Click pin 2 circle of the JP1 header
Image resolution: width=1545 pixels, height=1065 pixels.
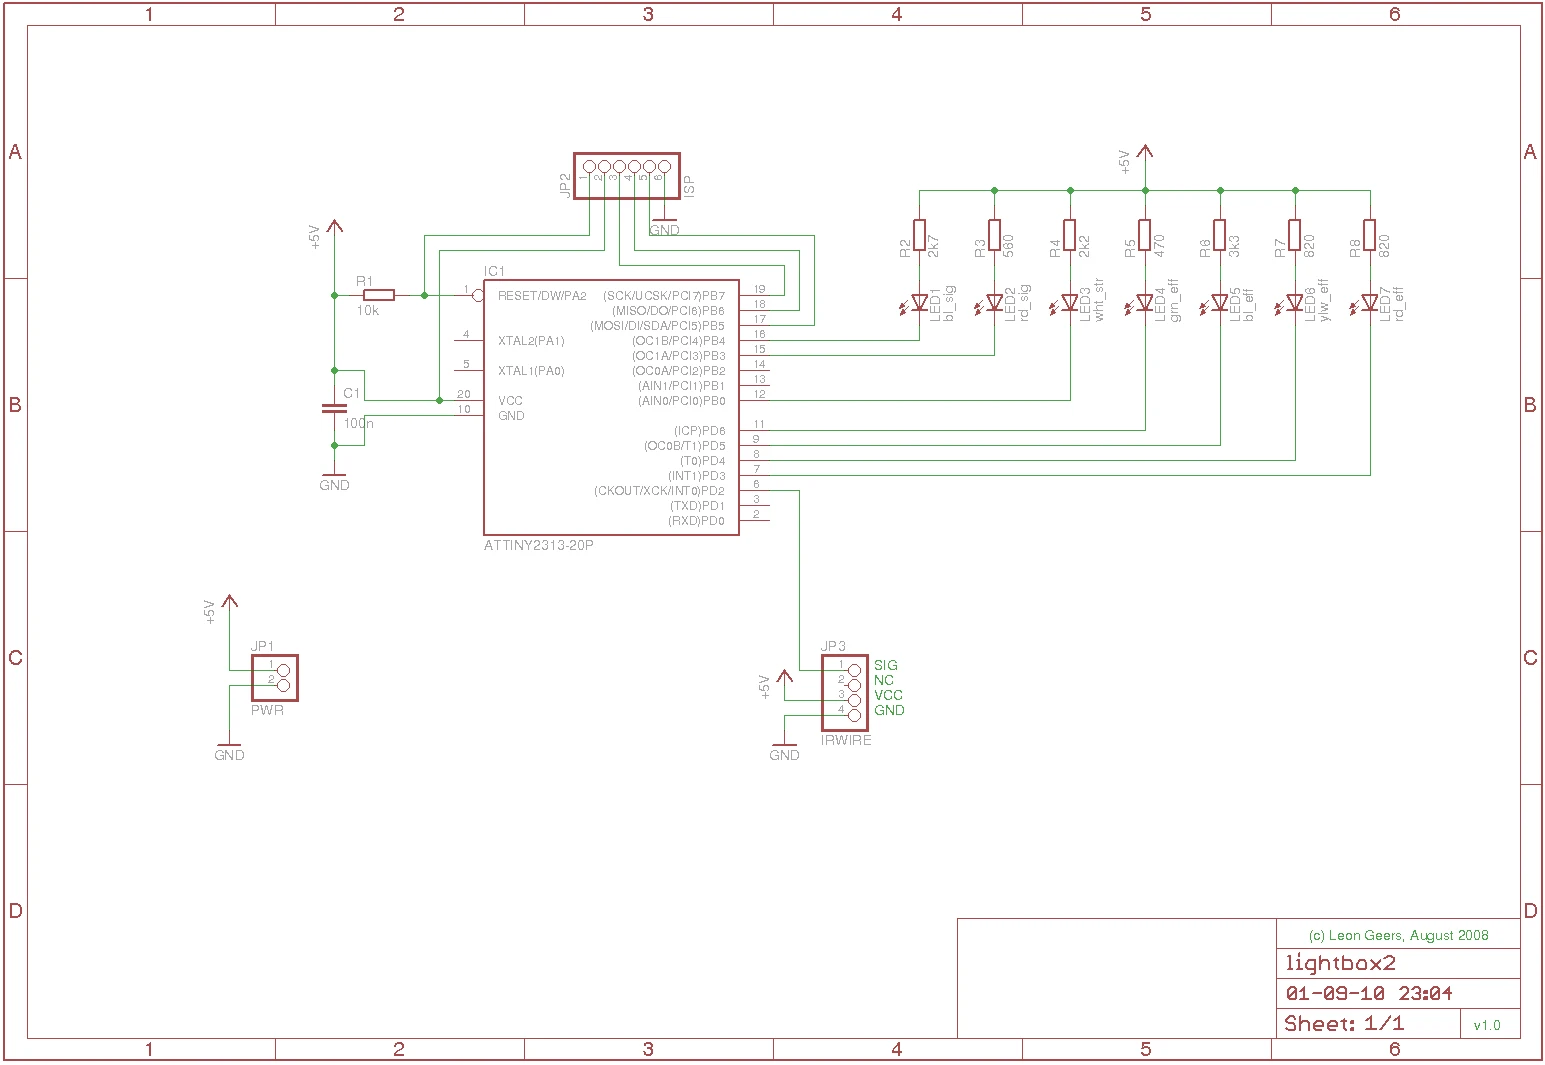(283, 685)
